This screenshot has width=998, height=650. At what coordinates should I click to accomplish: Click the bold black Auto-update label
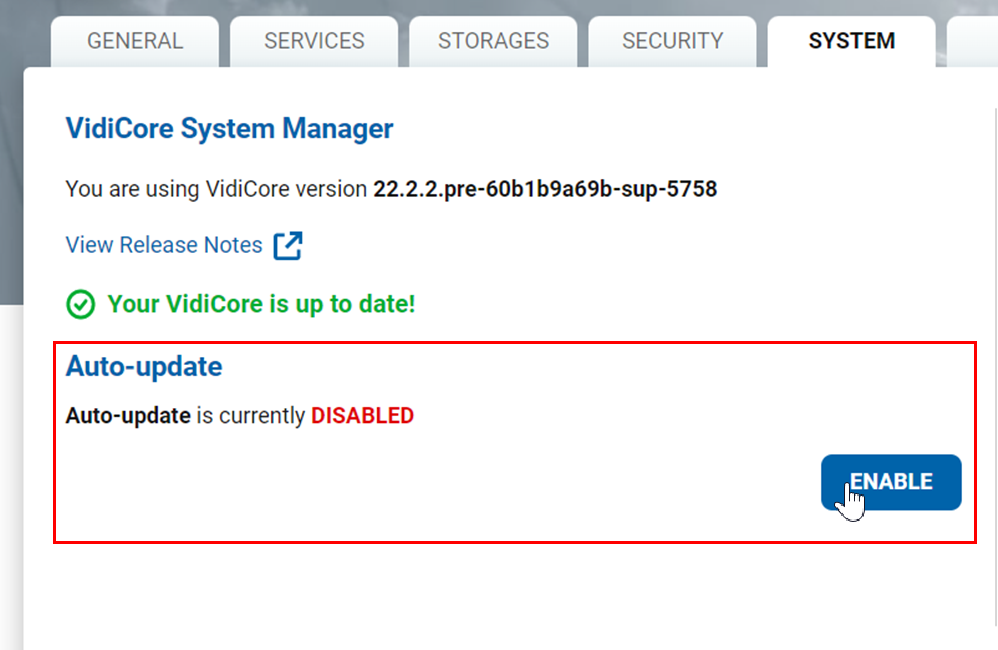[128, 416]
